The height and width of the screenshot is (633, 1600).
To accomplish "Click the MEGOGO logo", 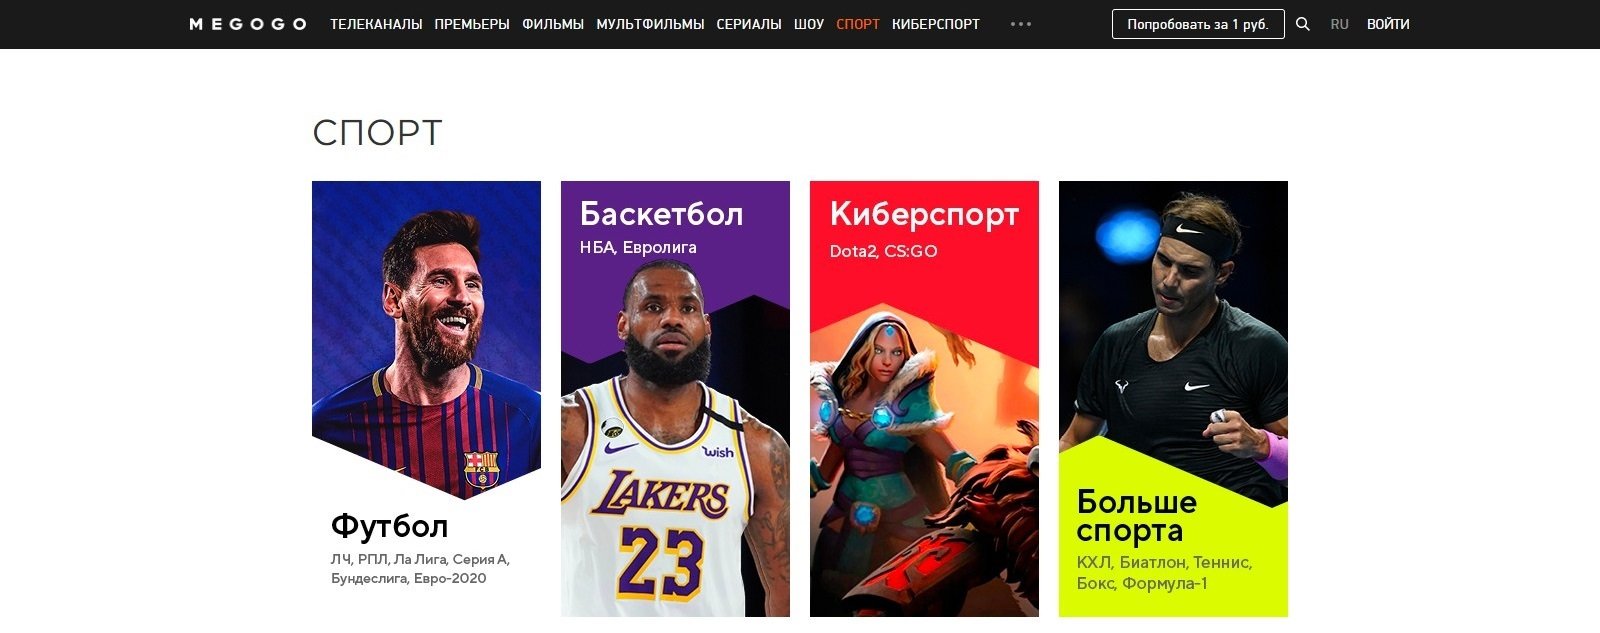I will 248,24.
